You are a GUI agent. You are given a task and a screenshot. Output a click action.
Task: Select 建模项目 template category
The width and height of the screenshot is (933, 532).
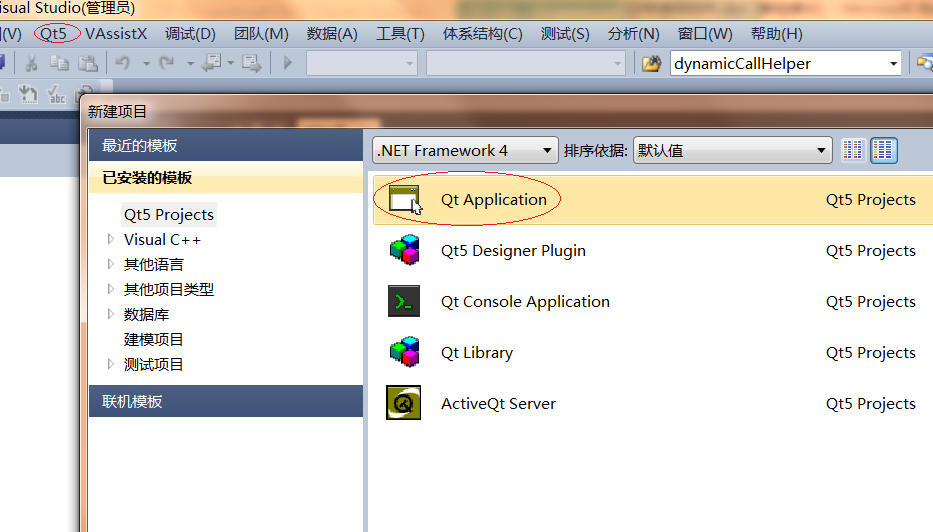tap(154, 339)
